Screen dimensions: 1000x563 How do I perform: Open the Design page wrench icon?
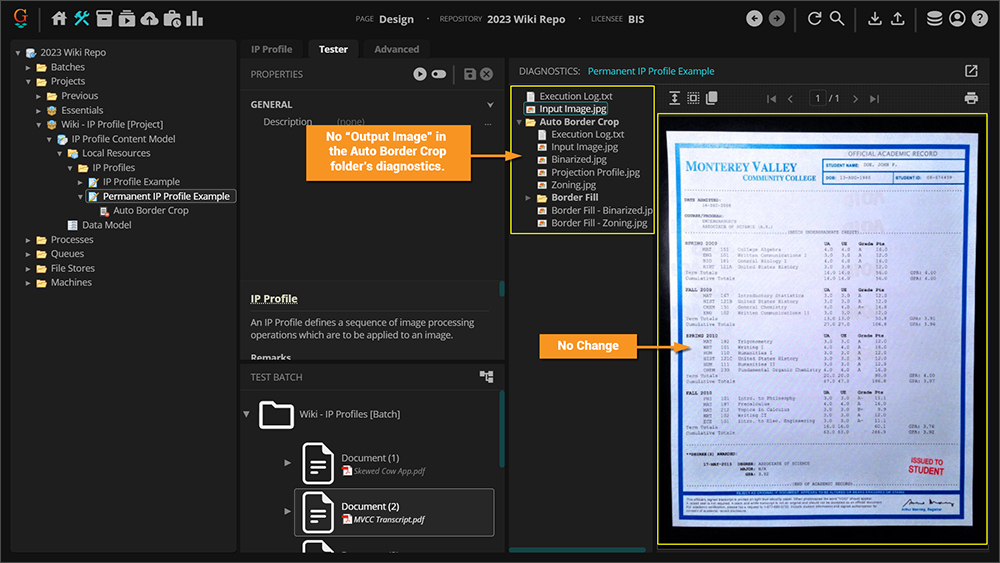(82, 18)
